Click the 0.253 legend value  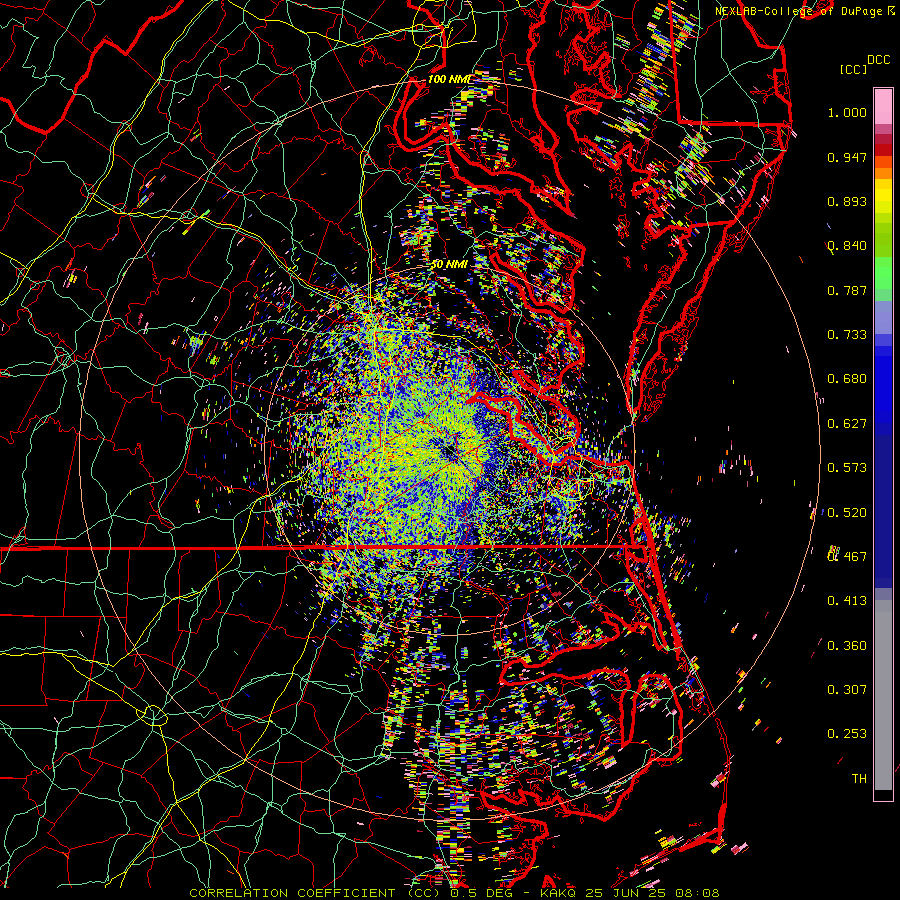click(847, 734)
